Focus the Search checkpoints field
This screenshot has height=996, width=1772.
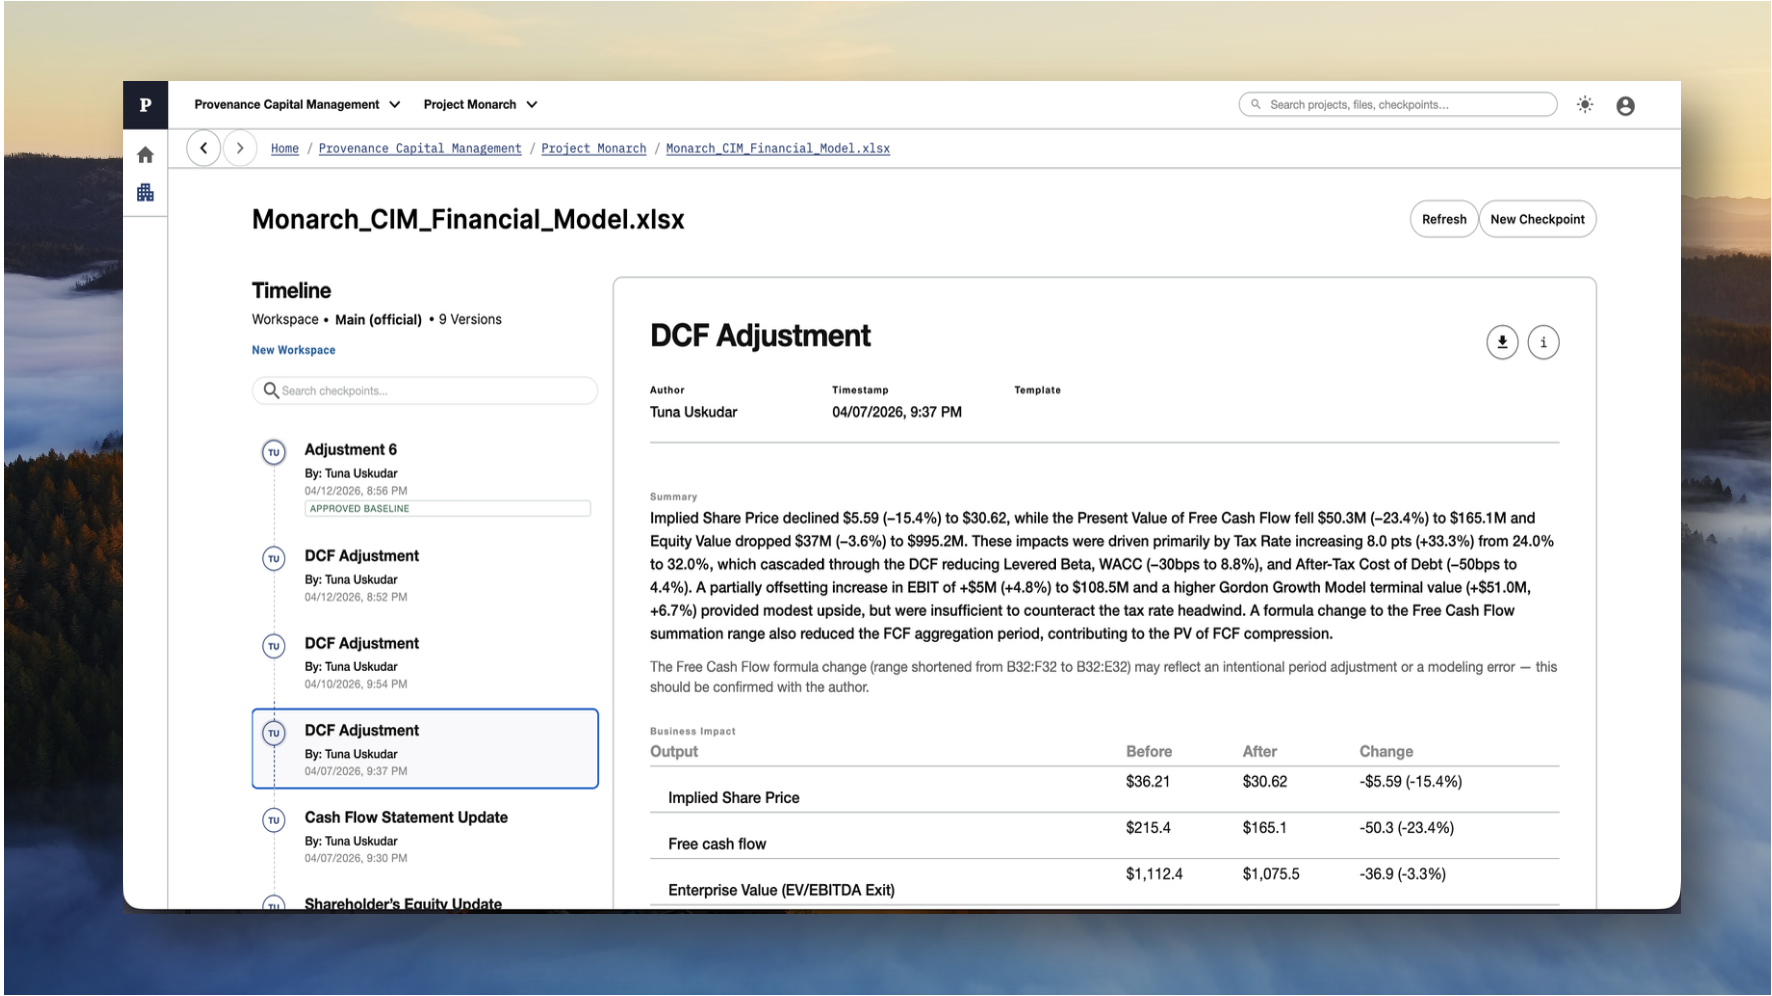(425, 390)
